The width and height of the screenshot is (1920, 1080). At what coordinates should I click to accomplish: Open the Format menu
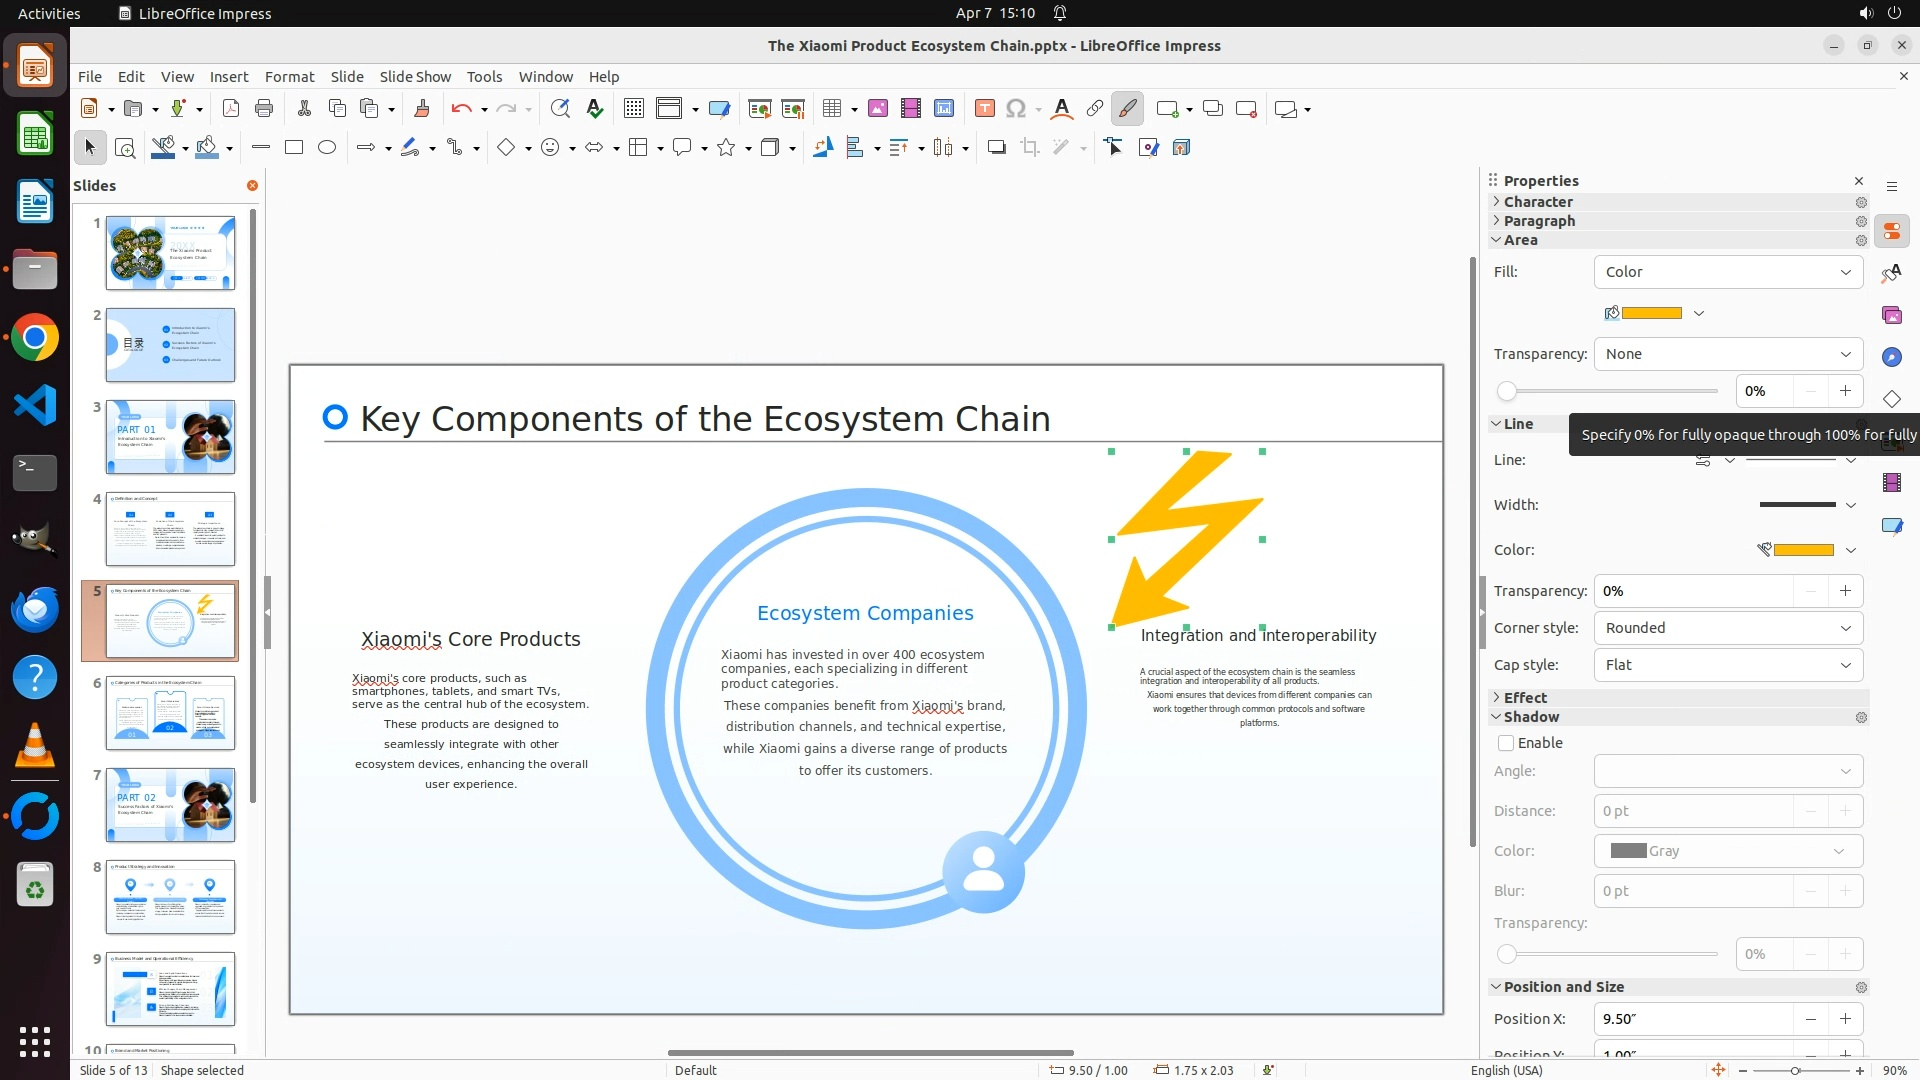coord(289,77)
